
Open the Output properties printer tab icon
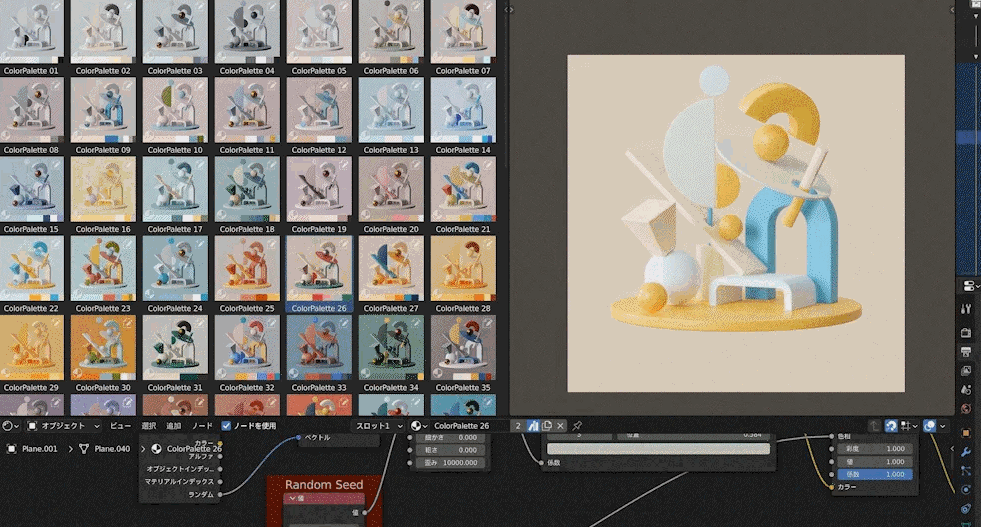coord(966,352)
